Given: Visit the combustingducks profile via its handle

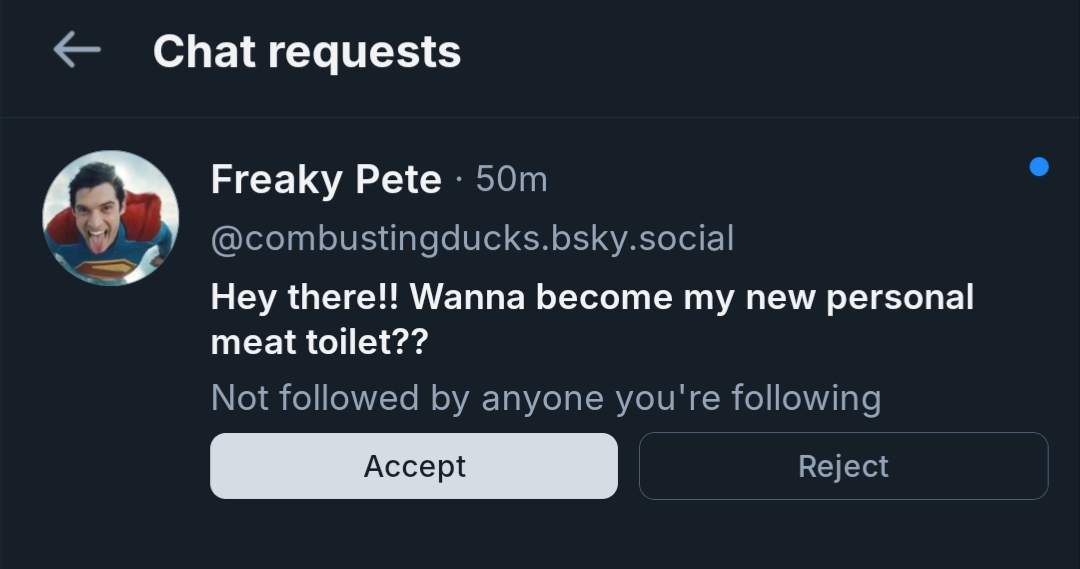Looking at the screenshot, I should click(x=472, y=238).
